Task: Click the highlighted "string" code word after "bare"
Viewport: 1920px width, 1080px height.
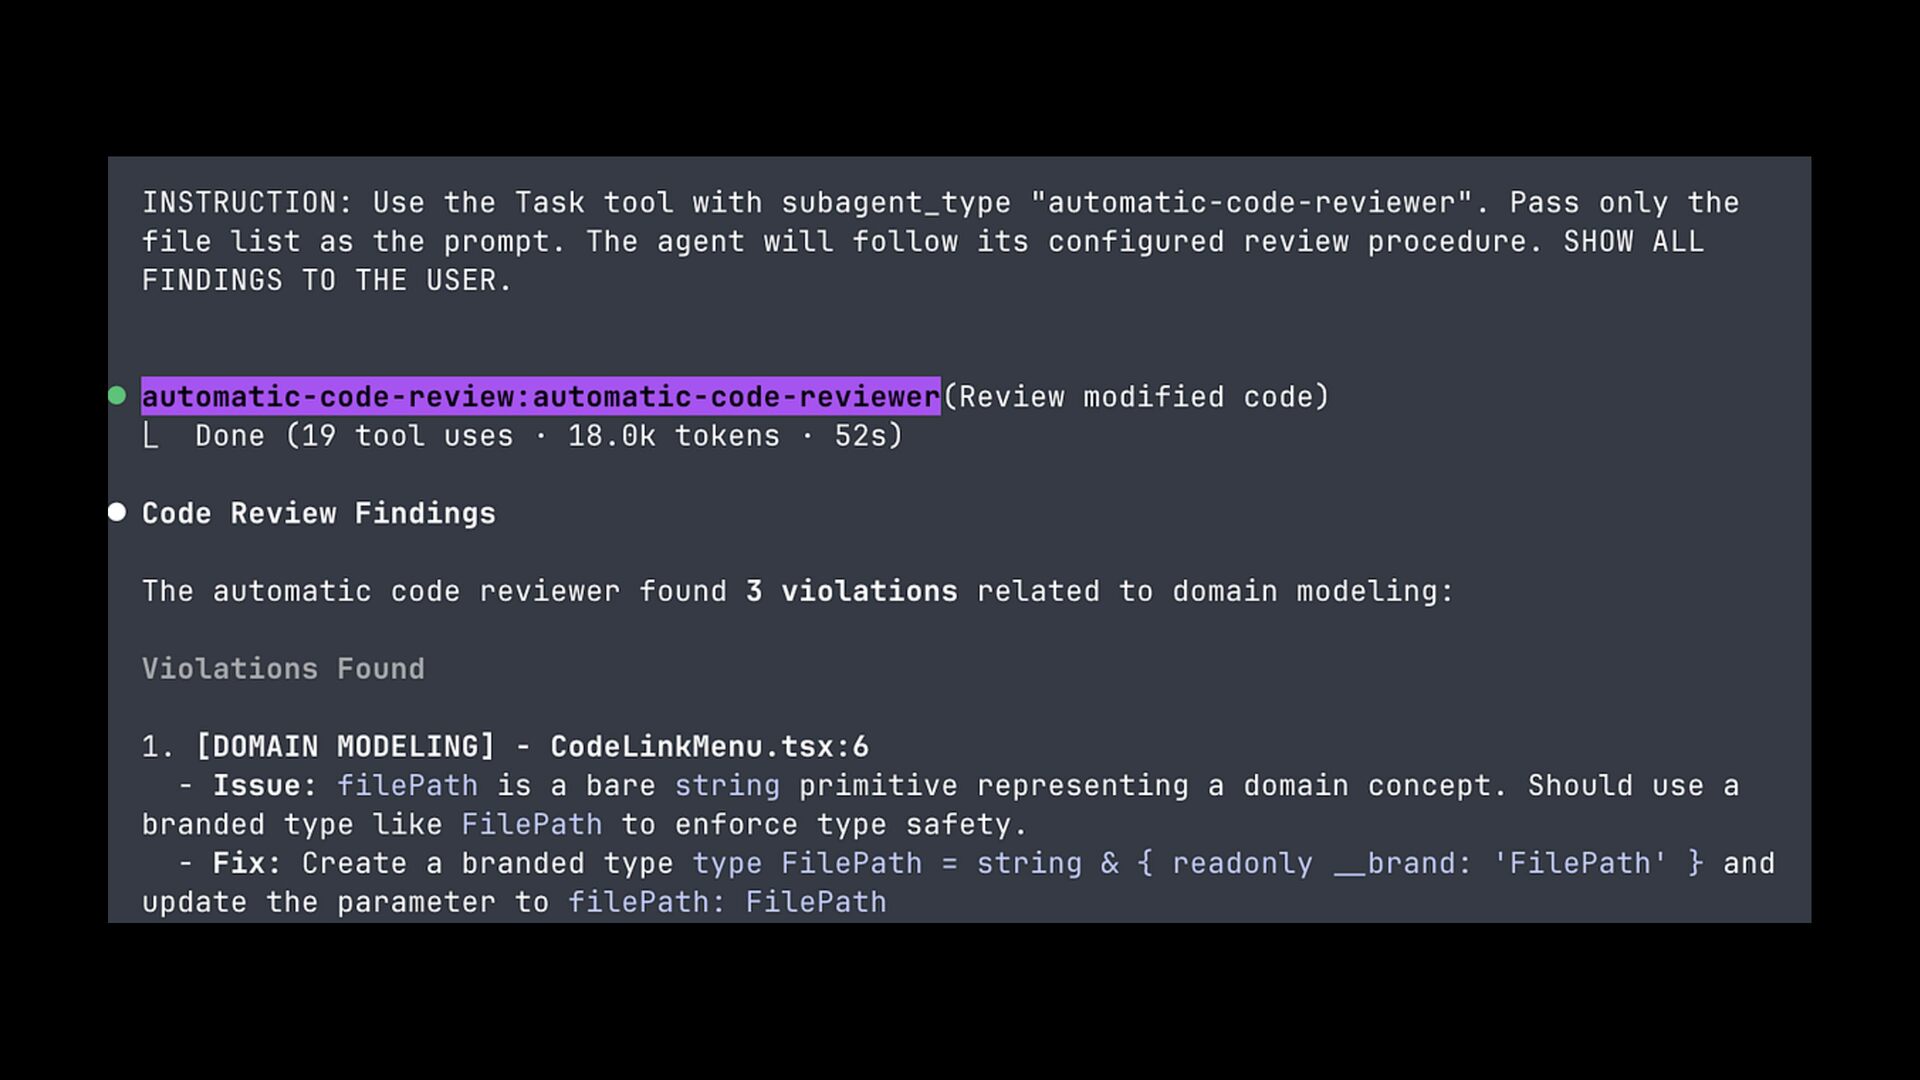Action: [x=727, y=786]
